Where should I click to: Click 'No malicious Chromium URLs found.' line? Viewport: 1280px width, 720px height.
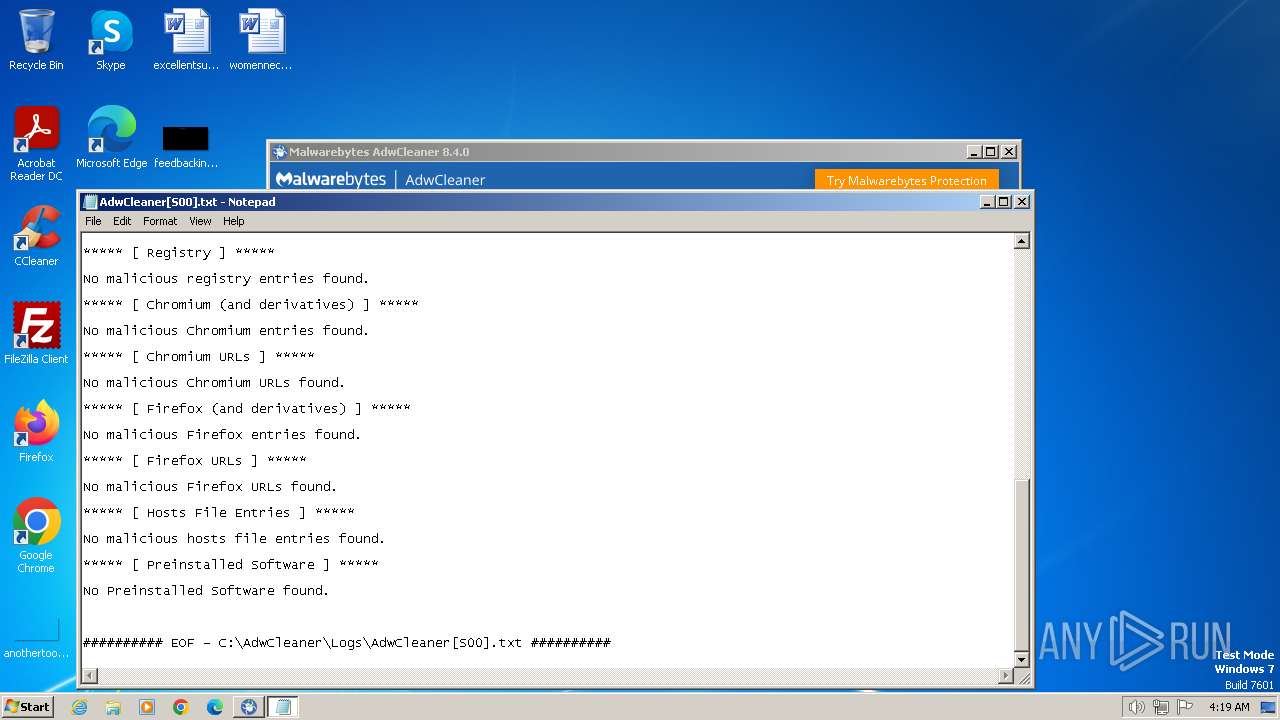click(x=214, y=383)
